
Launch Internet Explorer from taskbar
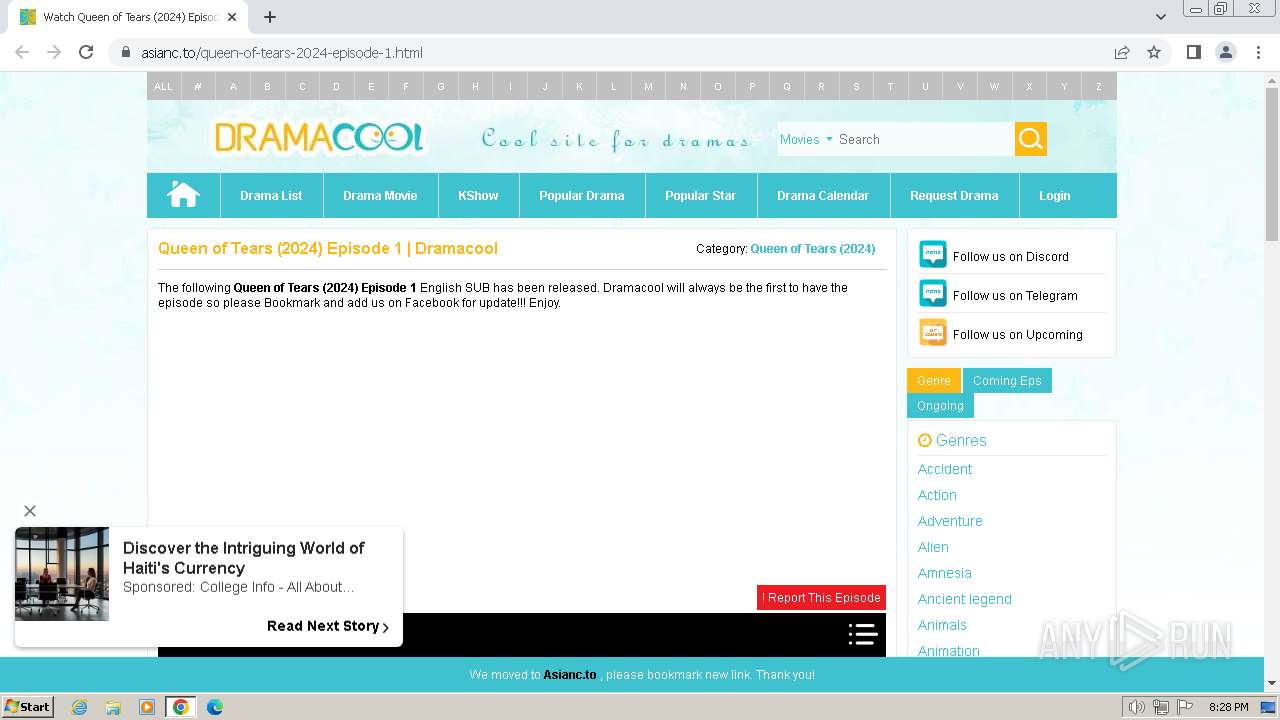pyautogui.click(x=79, y=707)
